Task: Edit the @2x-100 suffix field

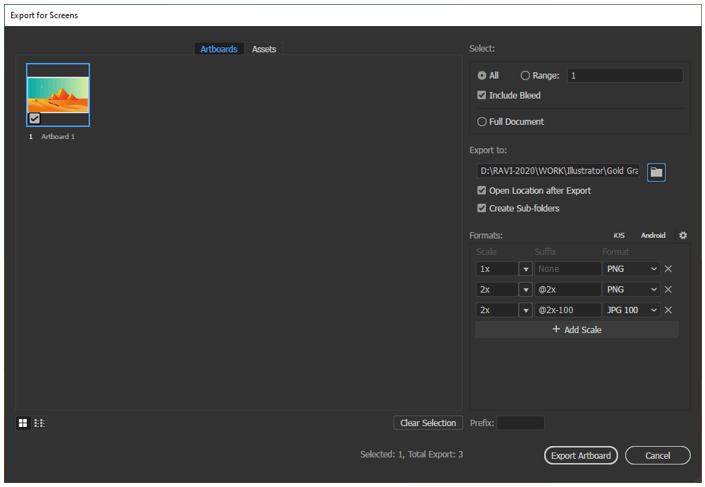Action: coord(567,310)
